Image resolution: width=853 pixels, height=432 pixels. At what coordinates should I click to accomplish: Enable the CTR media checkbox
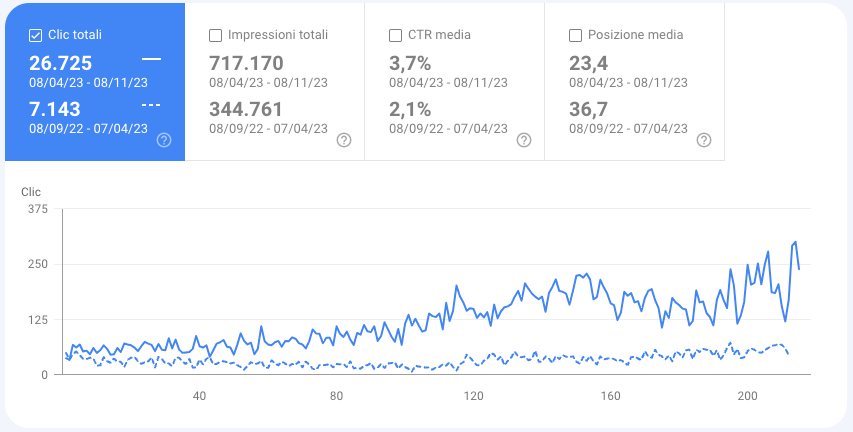pyautogui.click(x=395, y=35)
